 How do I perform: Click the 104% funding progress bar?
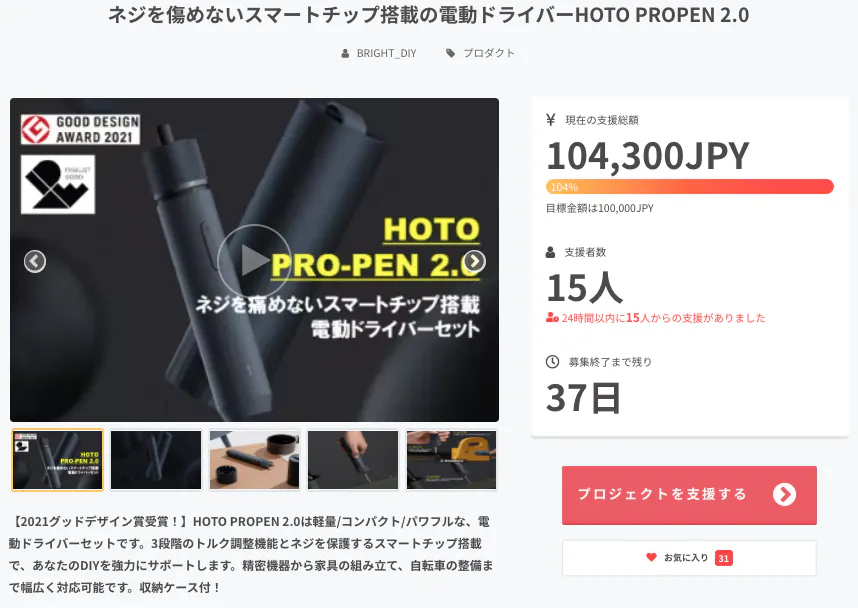[x=689, y=187]
